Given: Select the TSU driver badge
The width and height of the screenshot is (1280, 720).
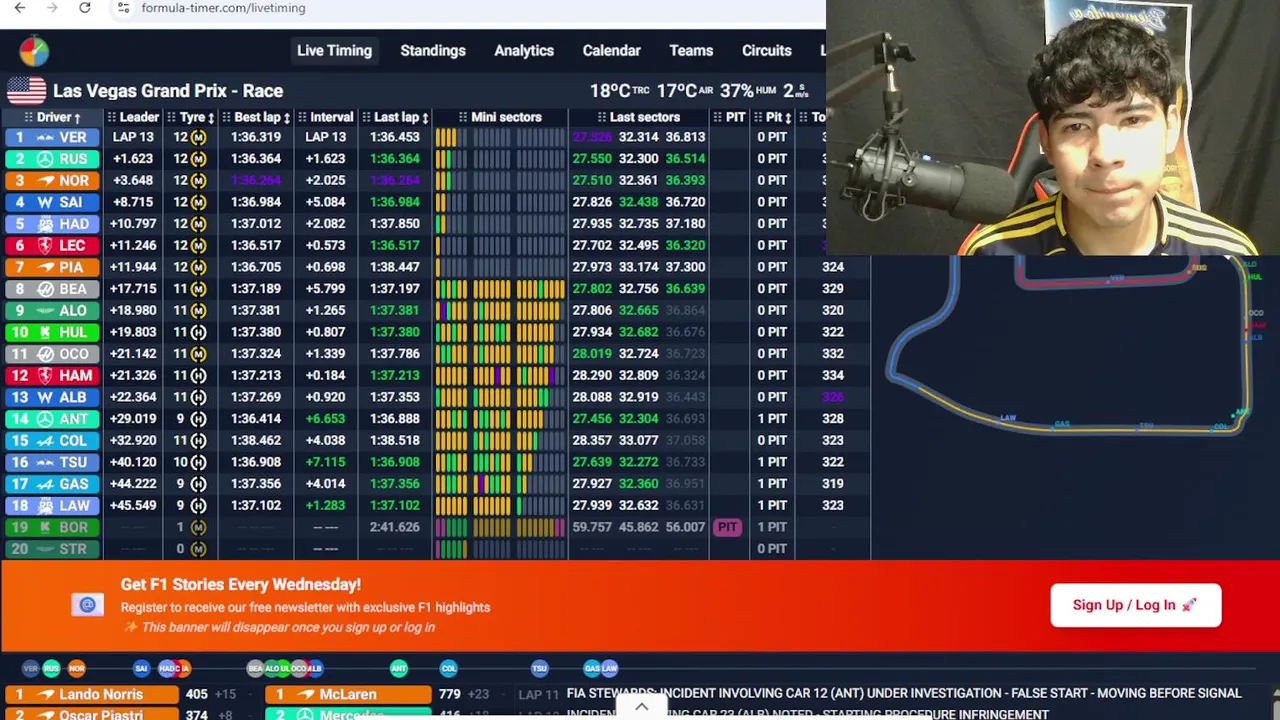Looking at the screenshot, I should pyautogui.click(x=51, y=462).
